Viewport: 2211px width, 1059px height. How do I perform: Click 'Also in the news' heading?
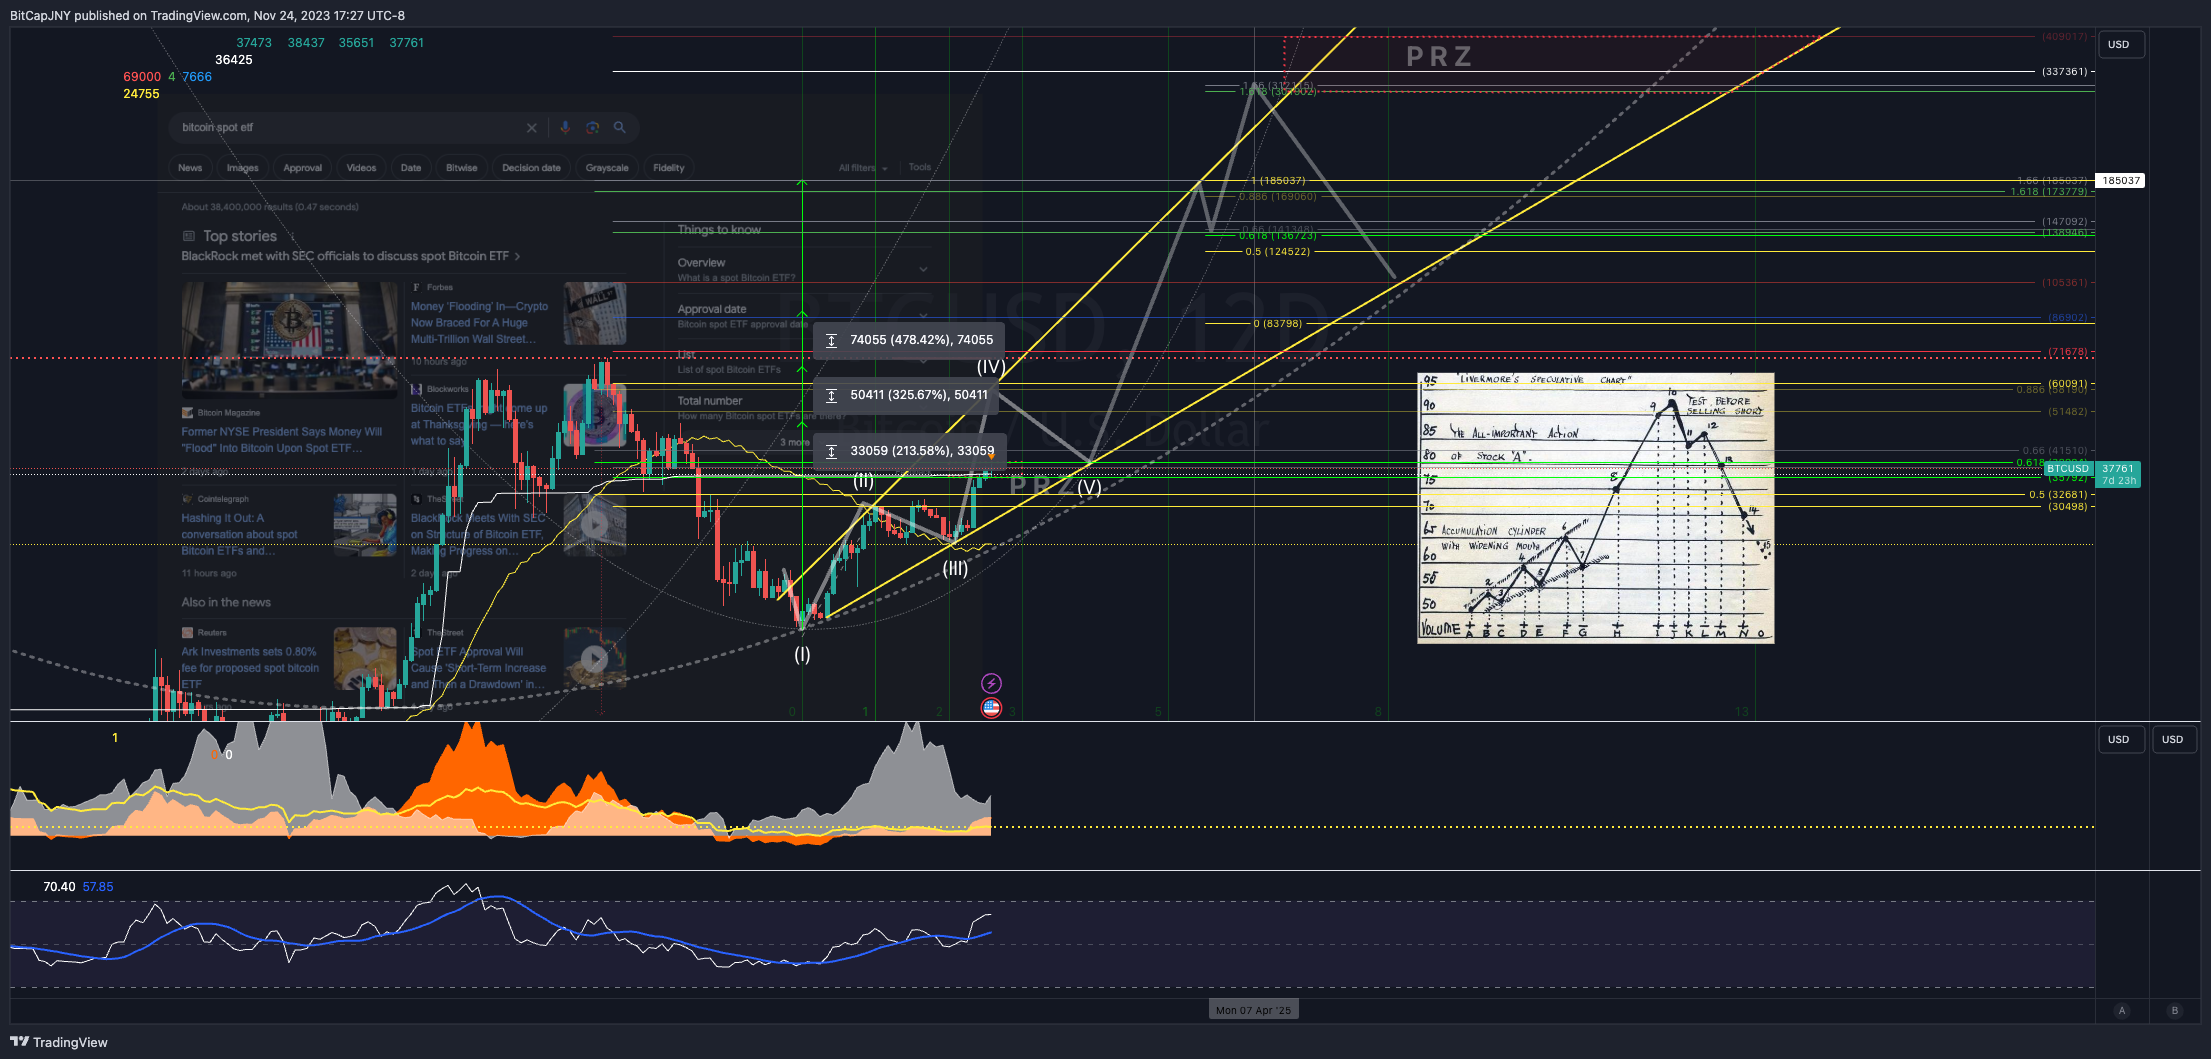(226, 602)
